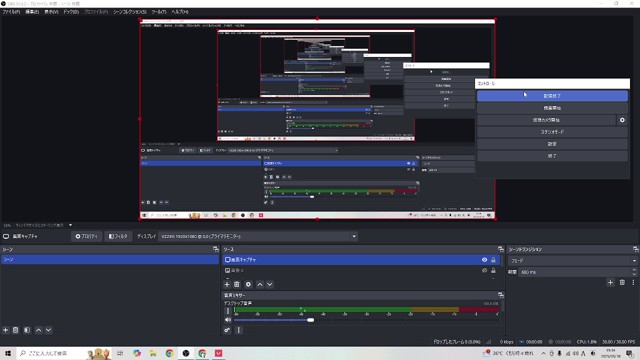
Task: Adjust the desktop audio volume slider
Action: pyautogui.click(x=271, y=320)
